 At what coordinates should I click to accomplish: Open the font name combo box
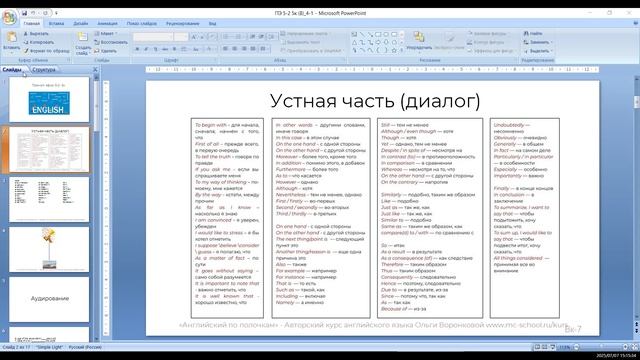tap(153, 37)
